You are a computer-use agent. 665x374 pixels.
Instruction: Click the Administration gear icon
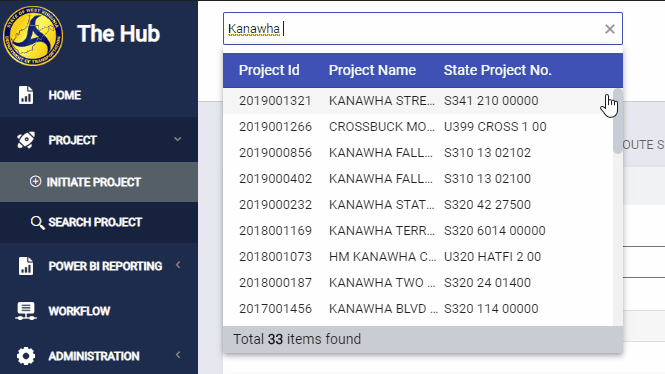point(25,356)
